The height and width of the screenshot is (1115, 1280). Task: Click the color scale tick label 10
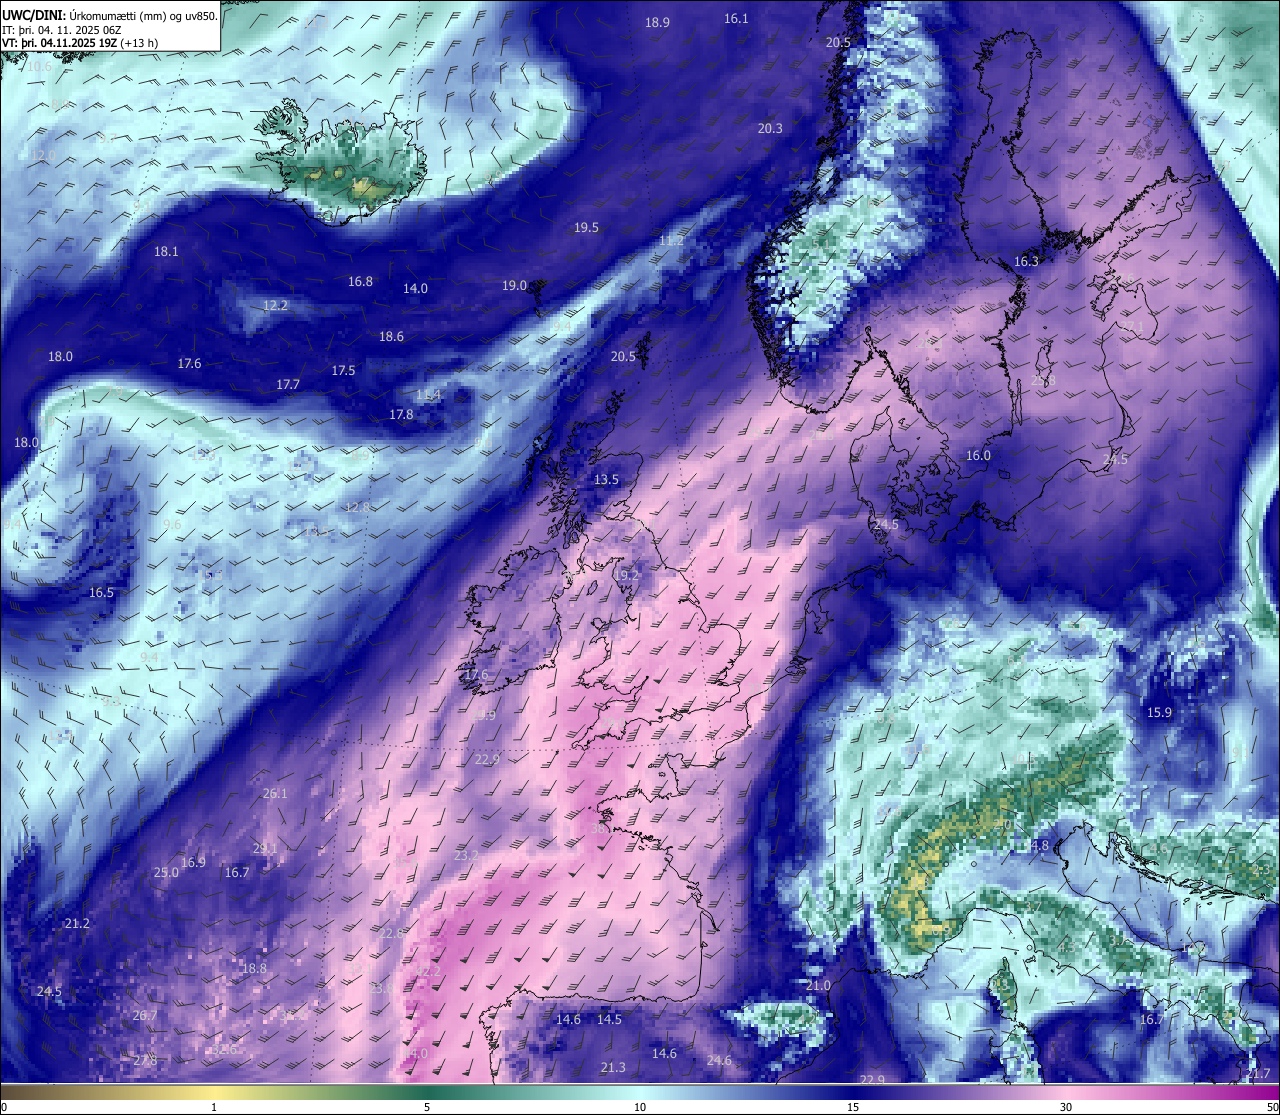coord(640,1107)
